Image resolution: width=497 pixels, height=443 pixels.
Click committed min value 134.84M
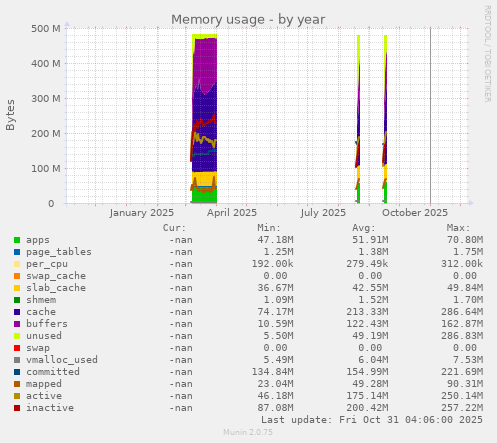273,372
